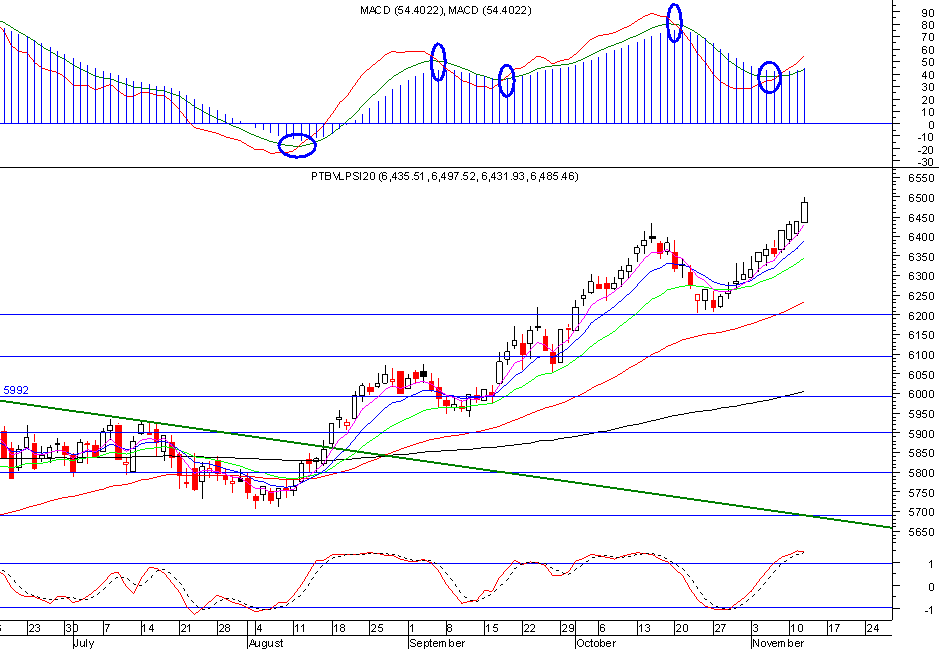
Task: Select the 27 date label in October
Action: [x=720, y=629]
